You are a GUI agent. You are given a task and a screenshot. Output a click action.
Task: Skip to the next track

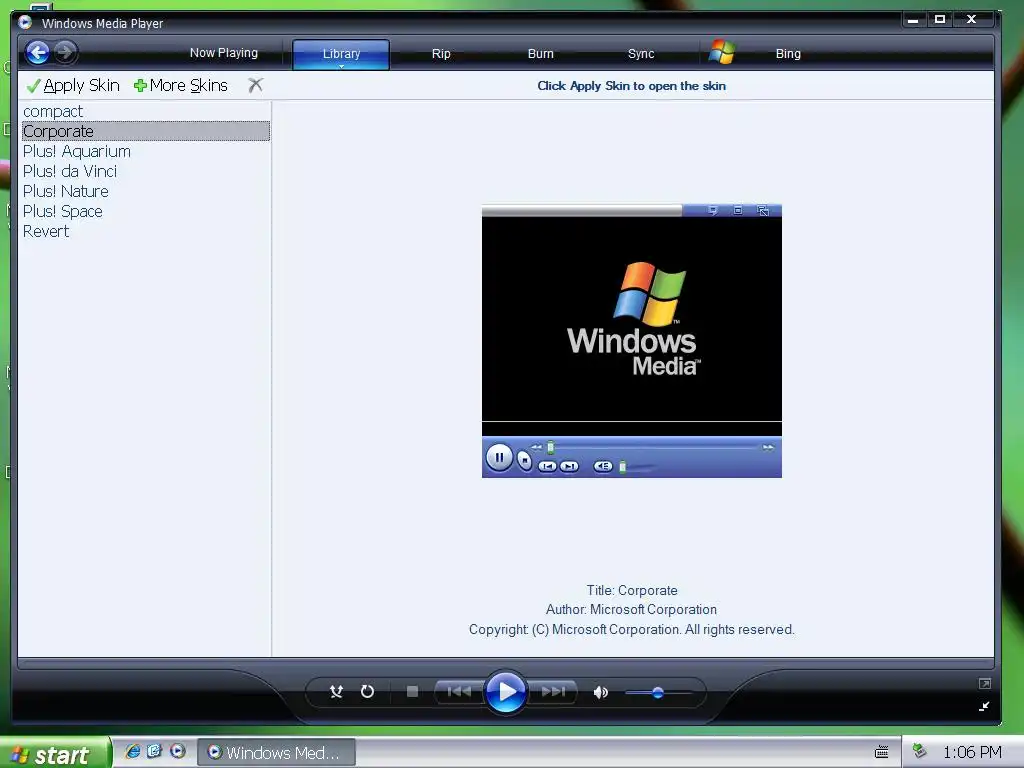click(x=553, y=692)
